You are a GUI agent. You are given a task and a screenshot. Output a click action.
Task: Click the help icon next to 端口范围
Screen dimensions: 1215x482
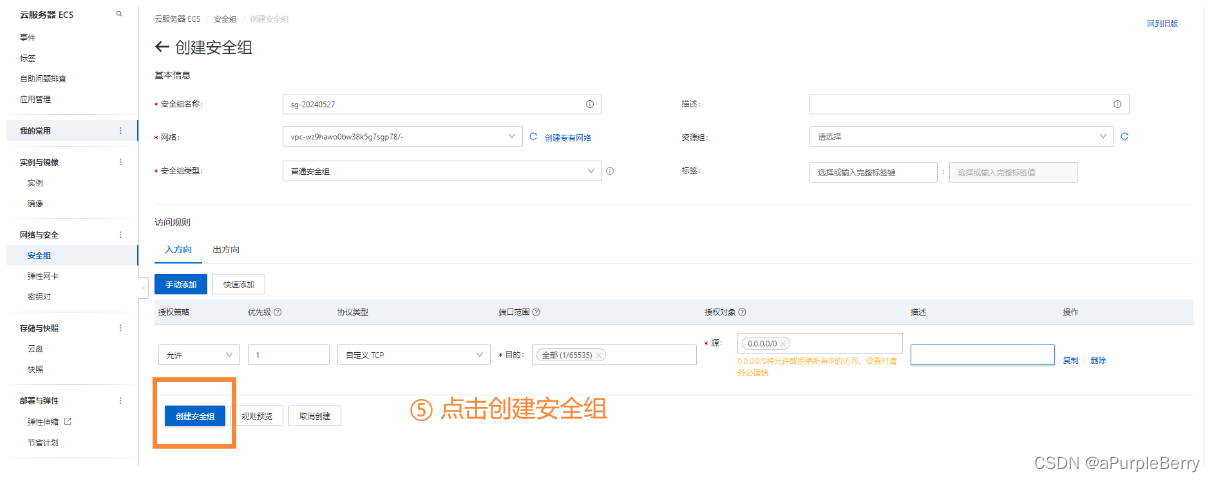pyautogui.click(x=536, y=312)
